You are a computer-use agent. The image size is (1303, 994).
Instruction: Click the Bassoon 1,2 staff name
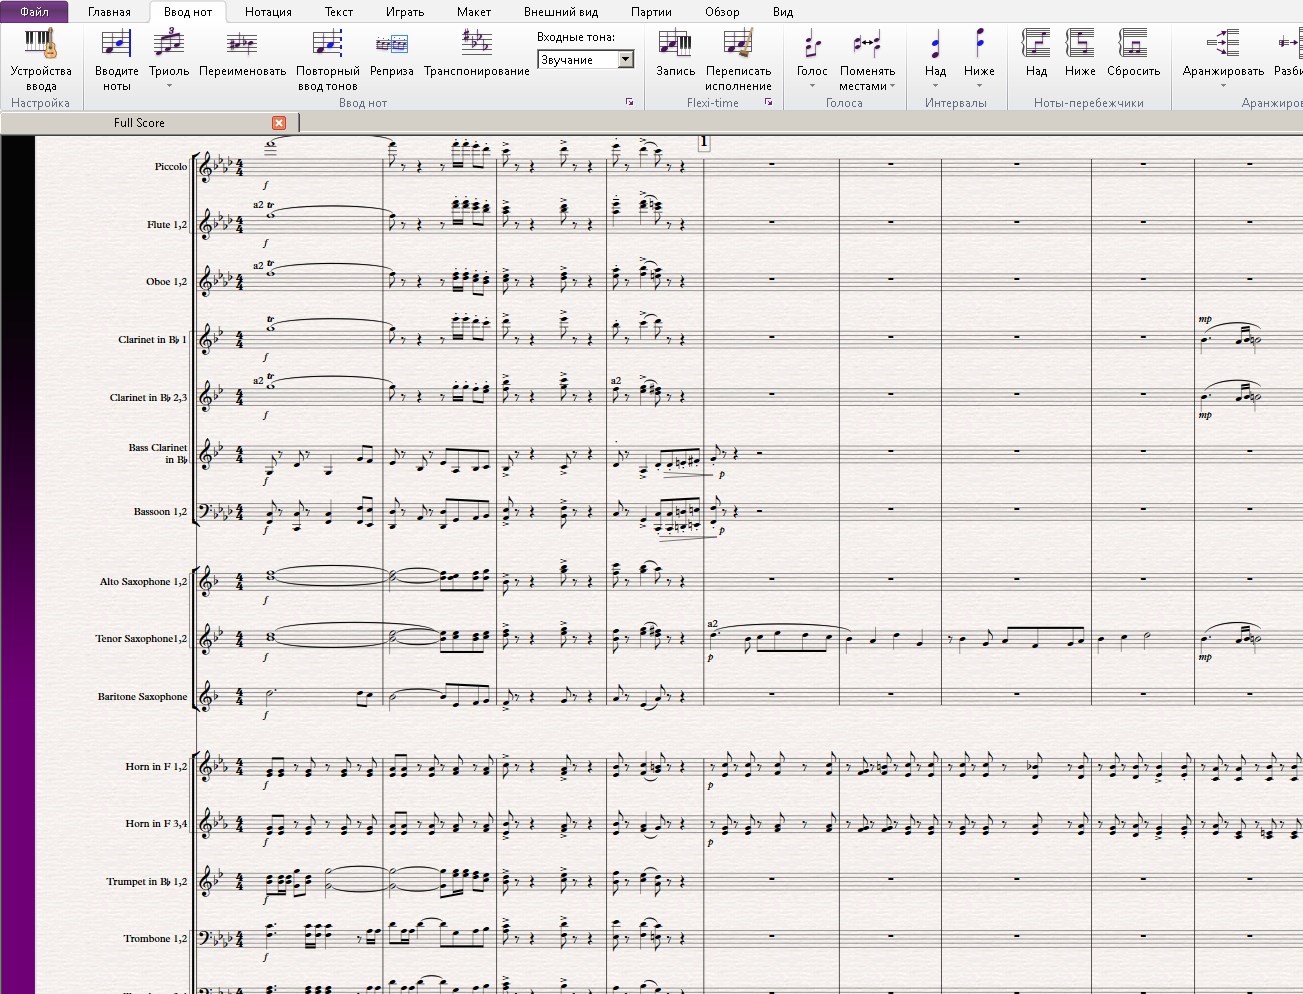161,512
